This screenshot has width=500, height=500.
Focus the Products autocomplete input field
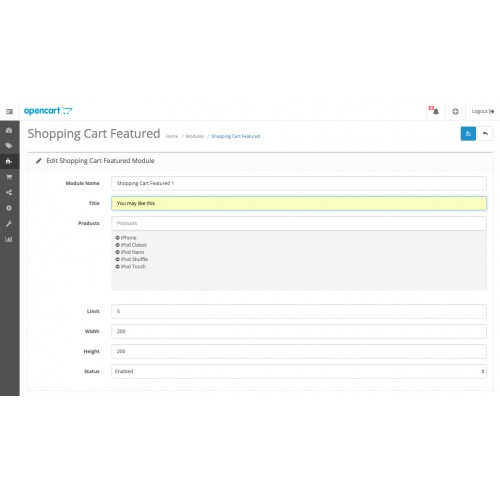(x=299, y=223)
